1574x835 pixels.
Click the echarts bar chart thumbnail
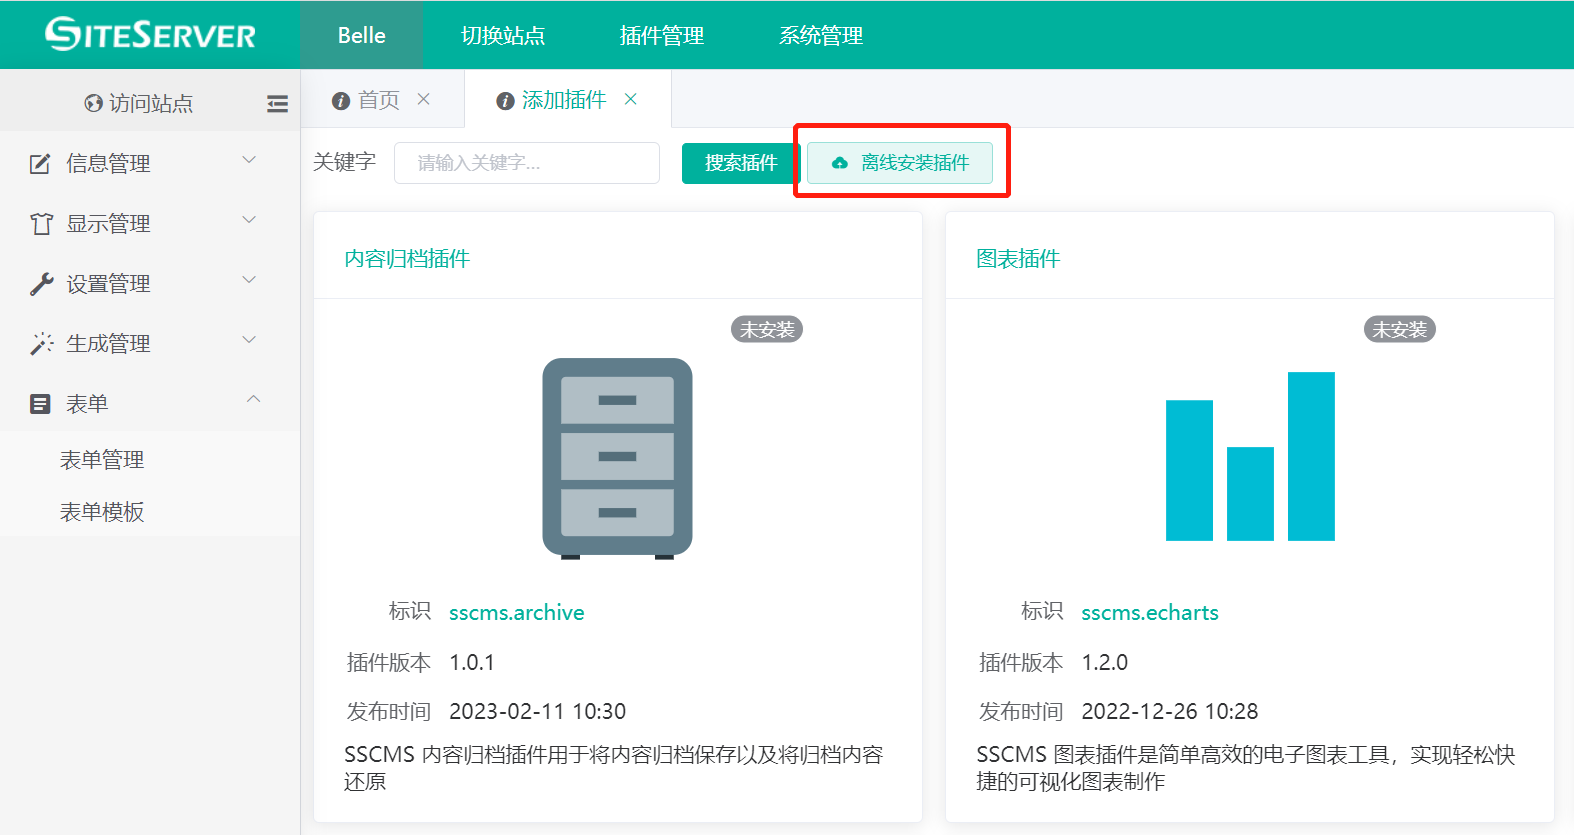[x=1250, y=456]
